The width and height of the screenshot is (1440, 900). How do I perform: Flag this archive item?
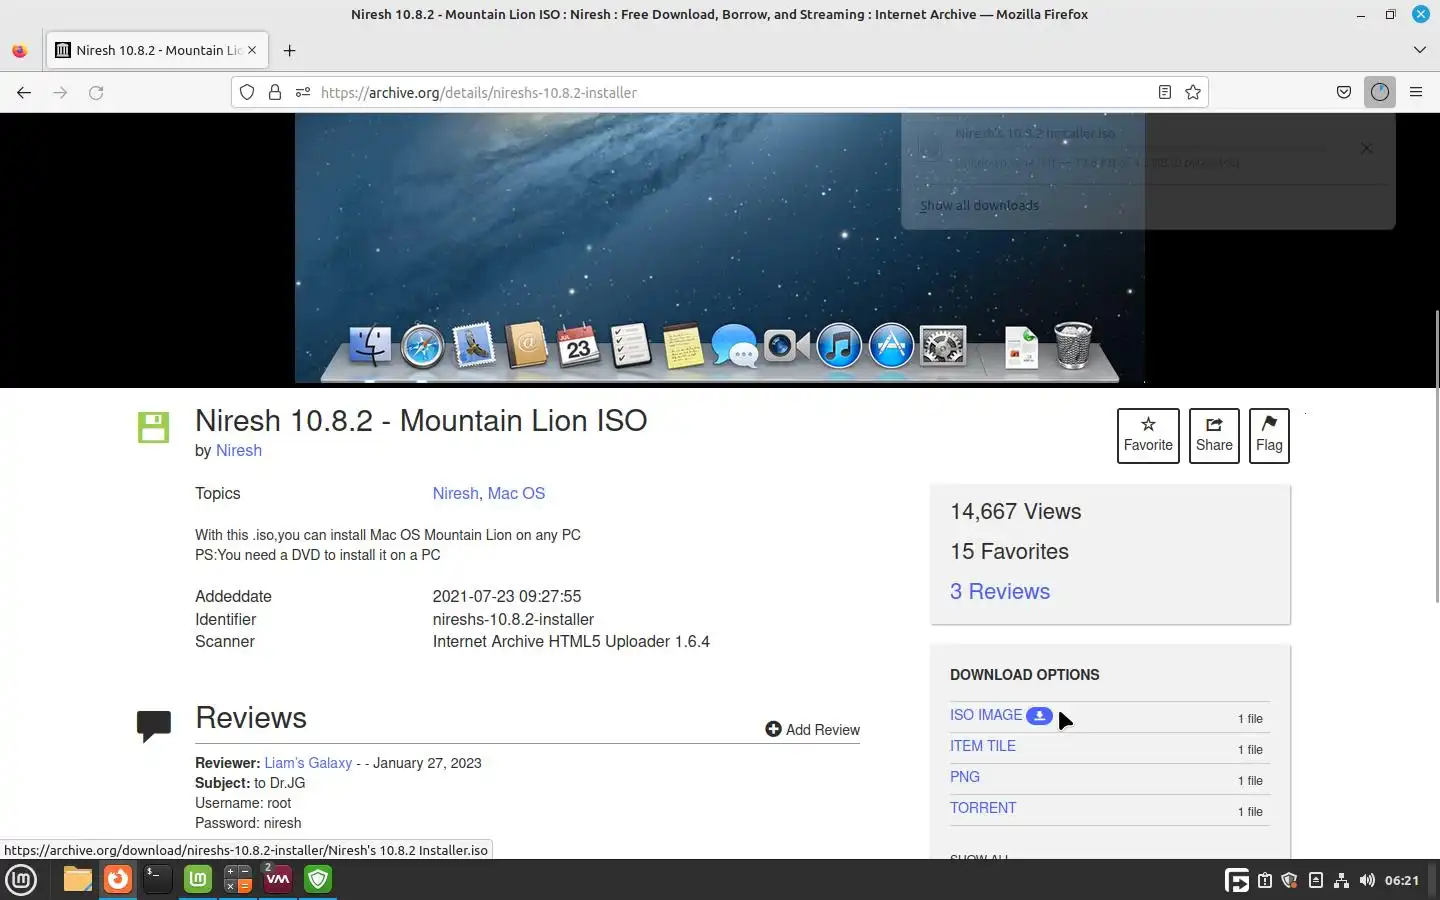(x=1269, y=435)
